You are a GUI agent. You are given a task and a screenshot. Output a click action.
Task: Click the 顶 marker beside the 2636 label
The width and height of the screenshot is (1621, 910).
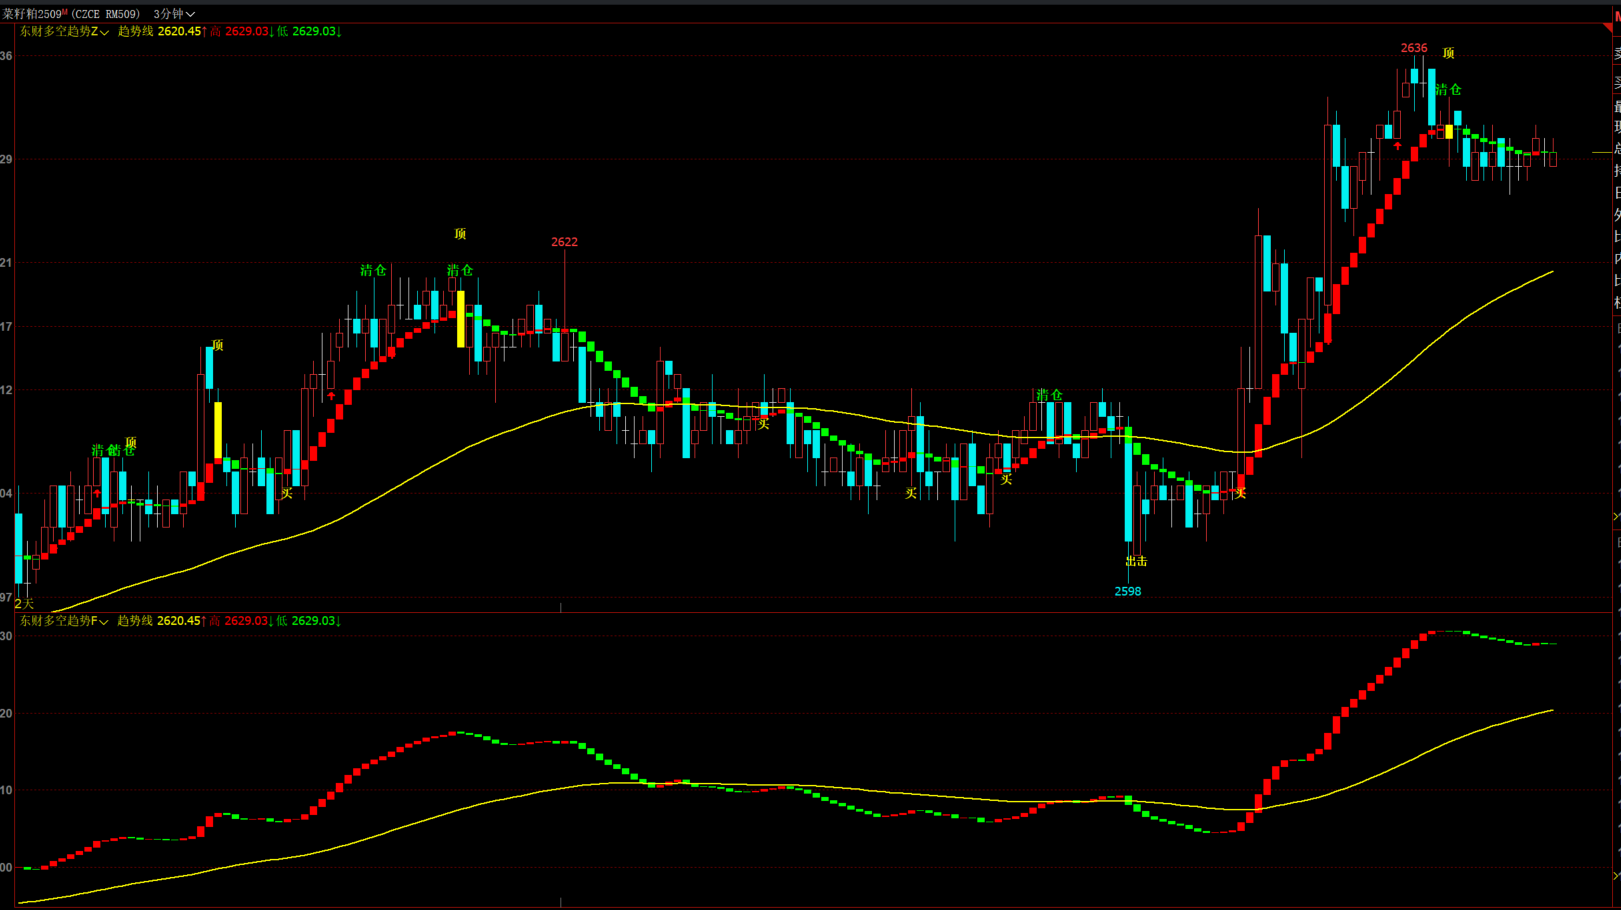tap(1448, 53)
